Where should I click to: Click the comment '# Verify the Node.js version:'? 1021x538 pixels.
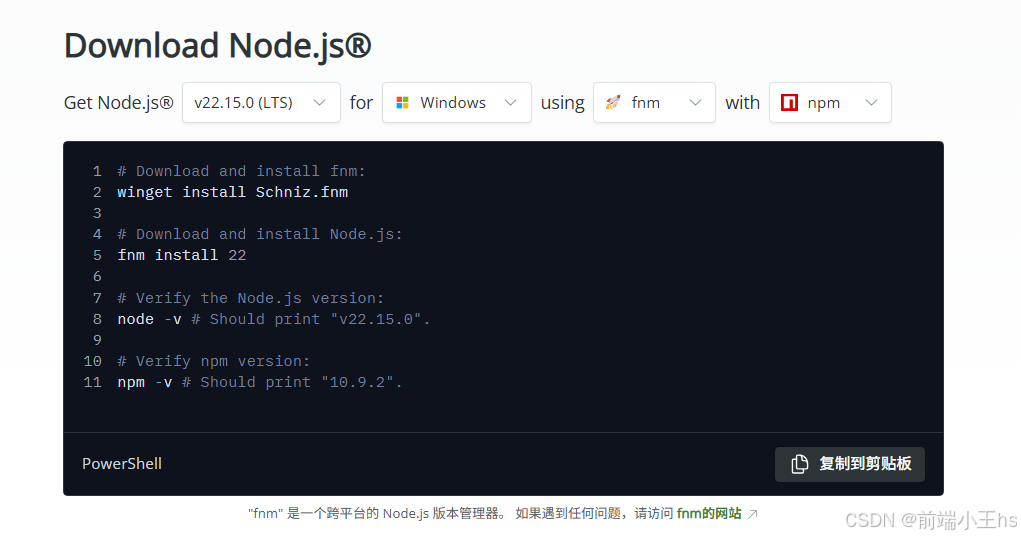251,298
